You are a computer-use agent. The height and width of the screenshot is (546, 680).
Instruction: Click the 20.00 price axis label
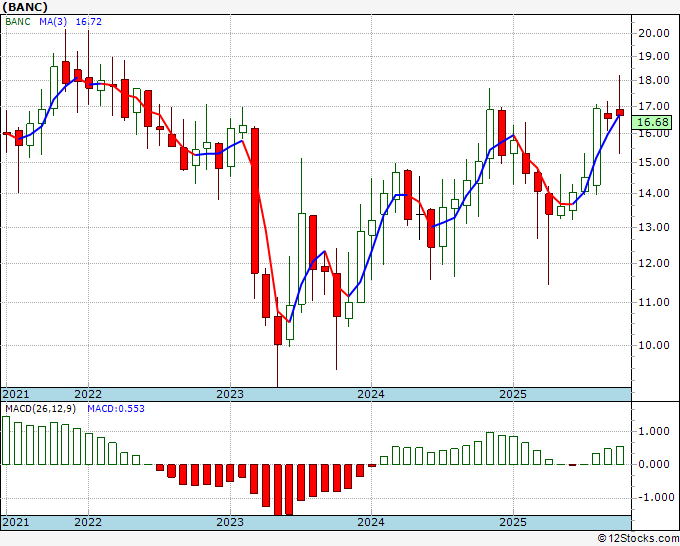(653, 33)
